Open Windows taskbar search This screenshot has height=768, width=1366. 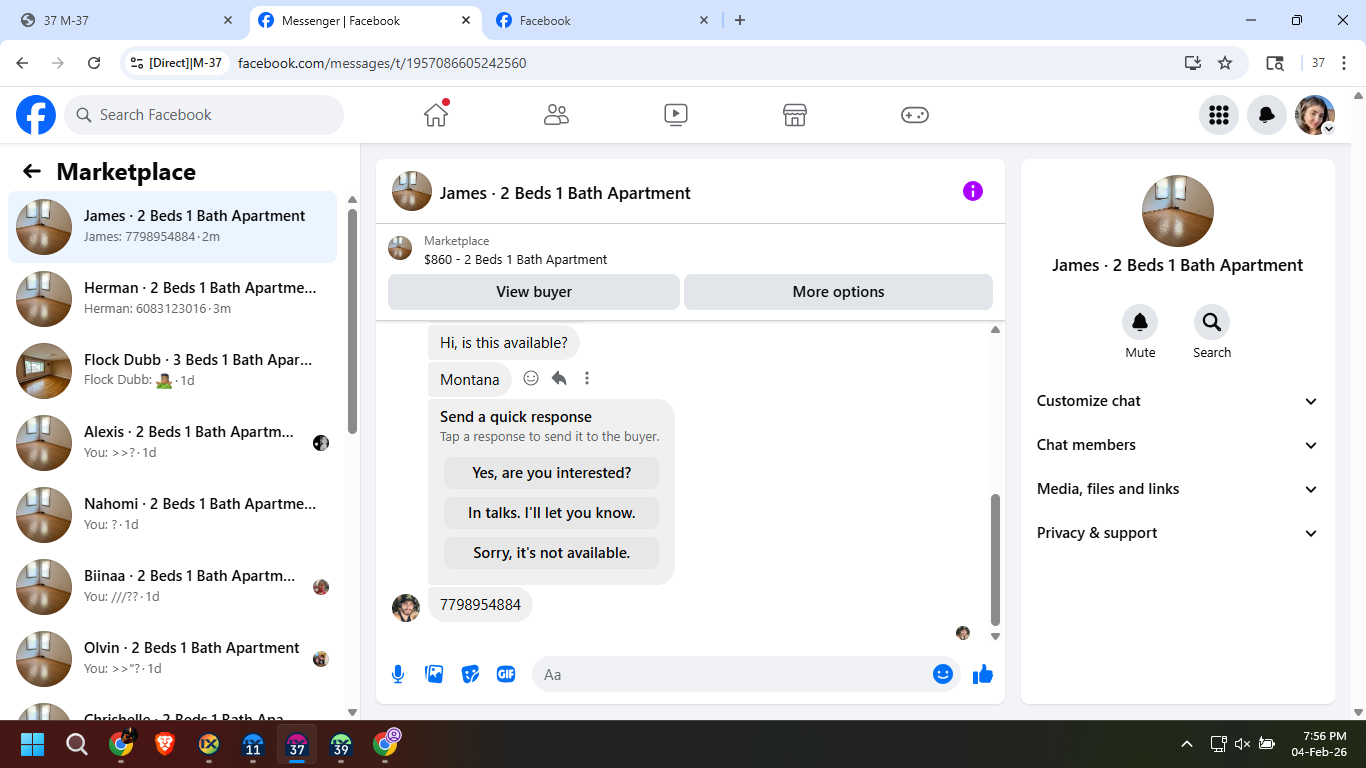click(x=77, y=744)
